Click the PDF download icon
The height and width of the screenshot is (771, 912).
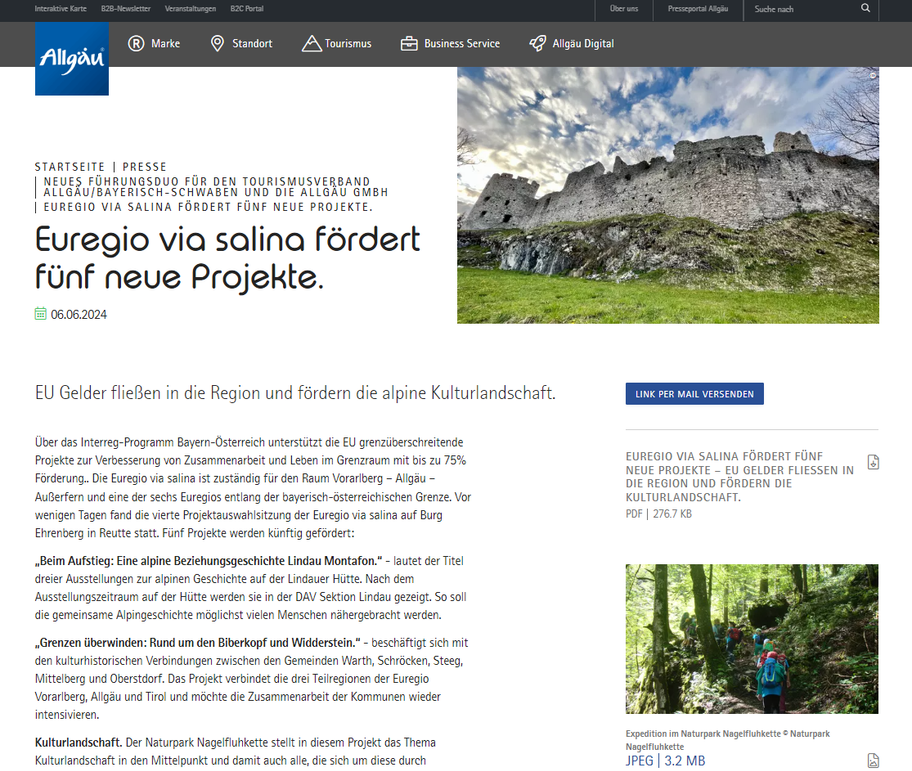pos(875,463)
